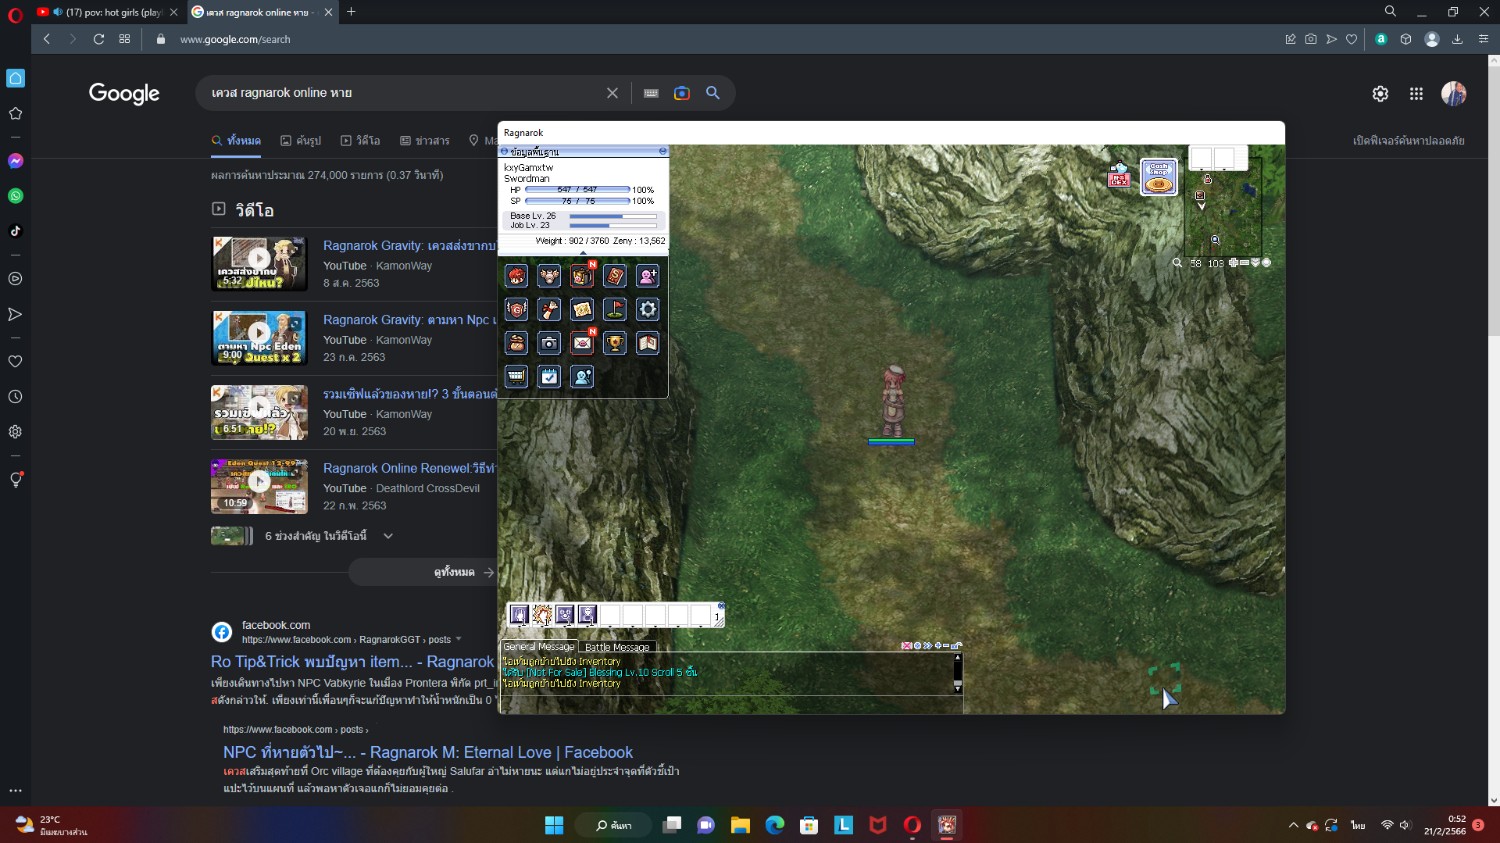Open the Ro Tip&Trick Facebook result link
This screenshot has height=843, width=1500.
pos(353,662)
